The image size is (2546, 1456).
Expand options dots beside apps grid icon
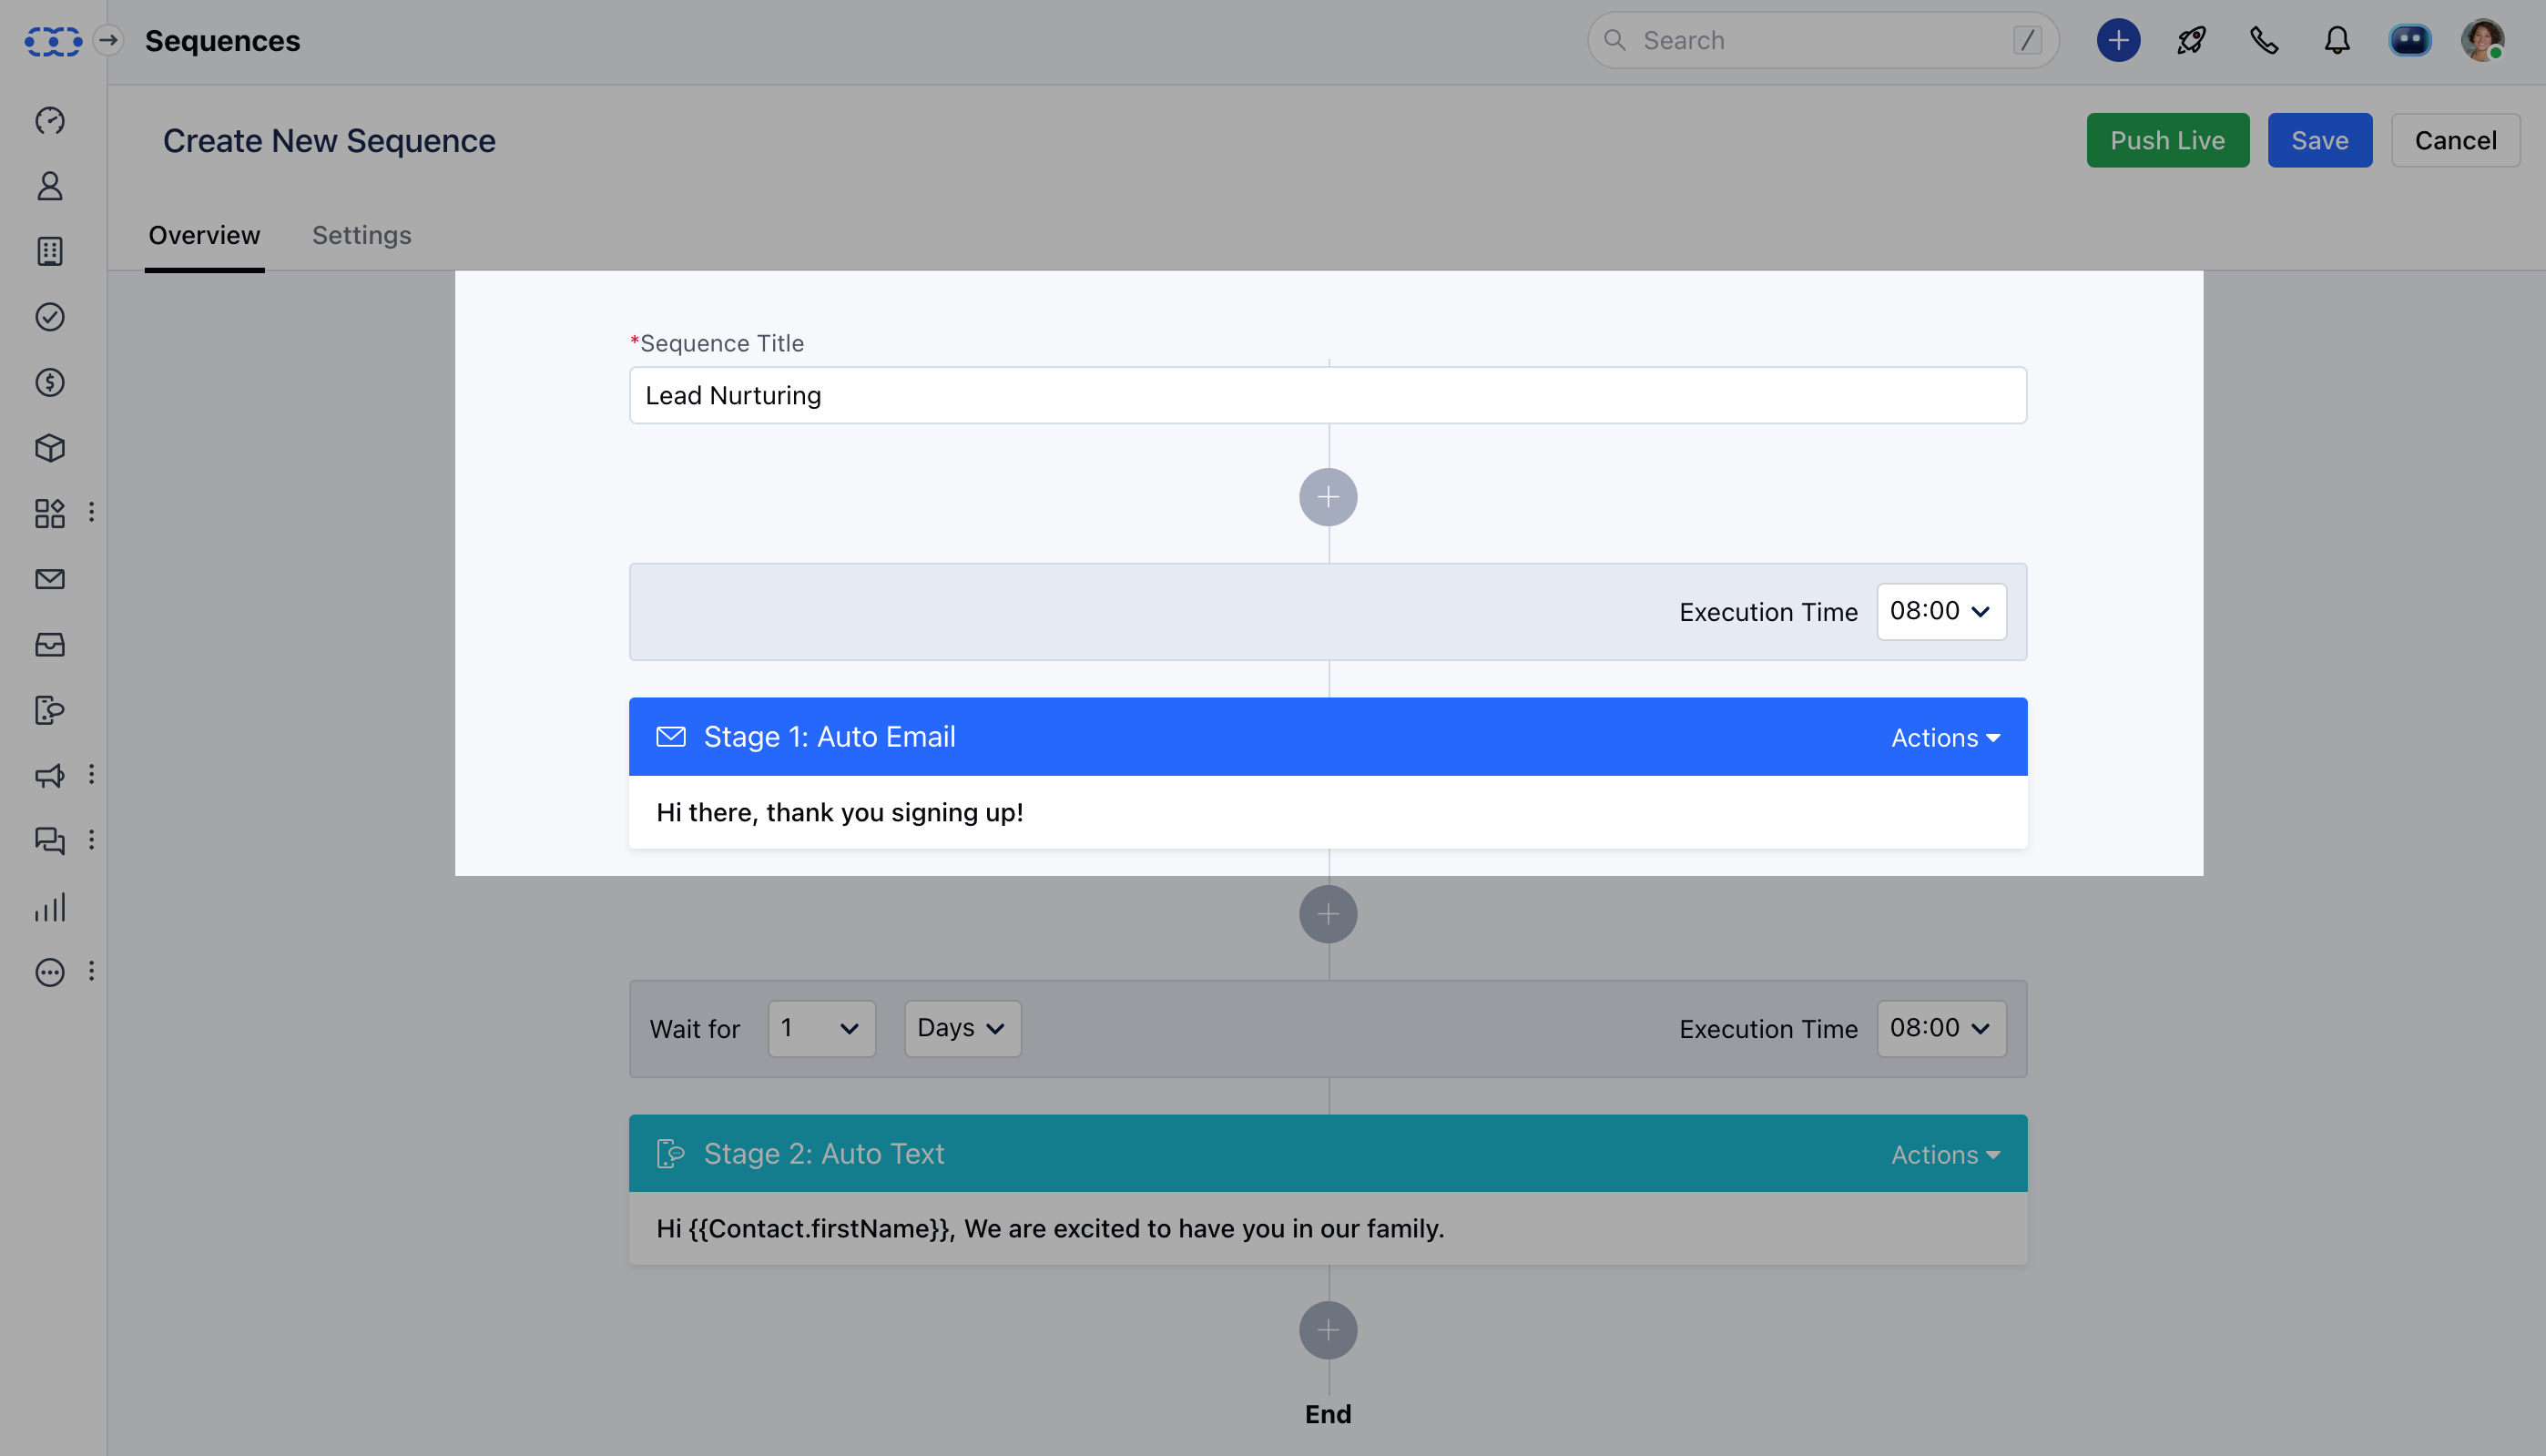[92, 512]
